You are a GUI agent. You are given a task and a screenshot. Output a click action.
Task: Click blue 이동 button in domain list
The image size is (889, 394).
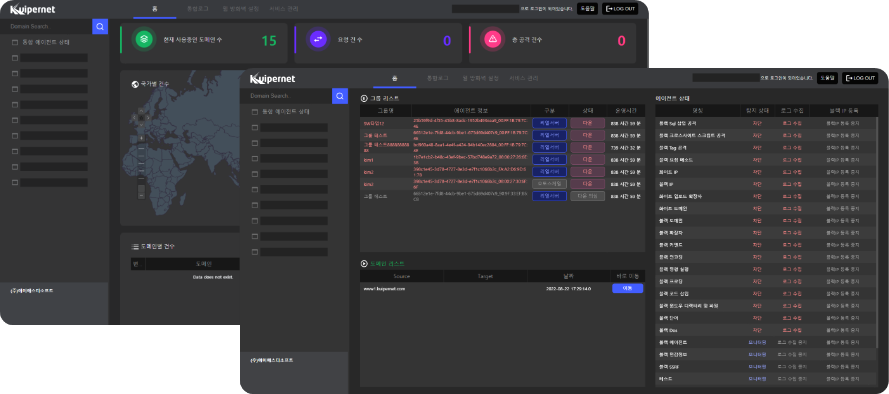(x=628, y=289)
